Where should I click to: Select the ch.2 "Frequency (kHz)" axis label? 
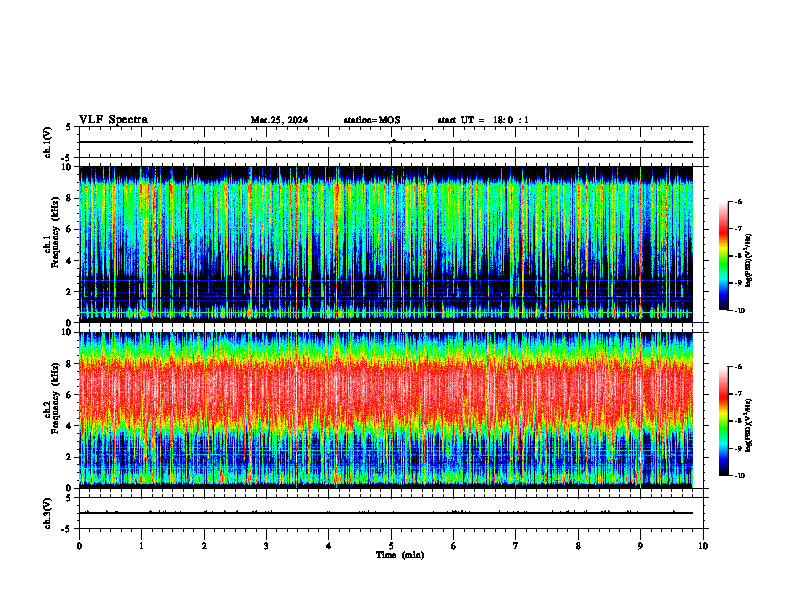[55, 398]
